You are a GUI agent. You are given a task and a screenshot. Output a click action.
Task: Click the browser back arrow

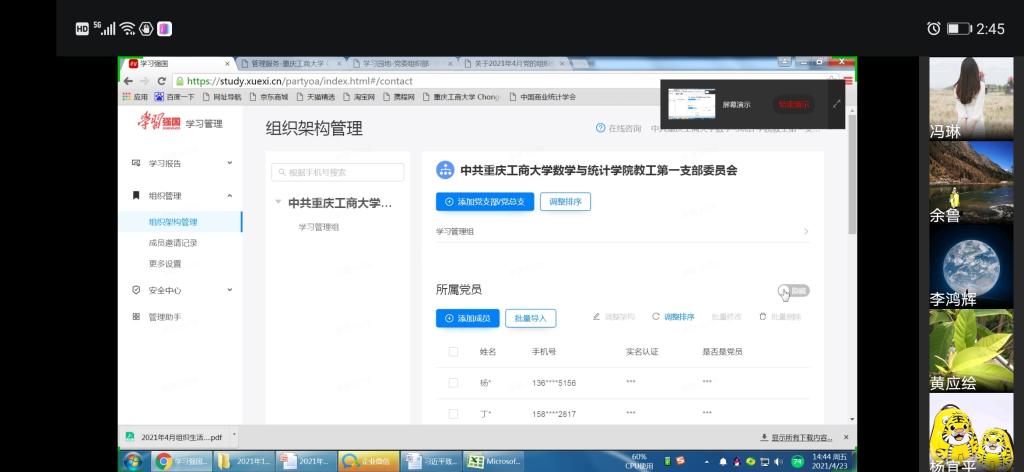pos(128,81)
